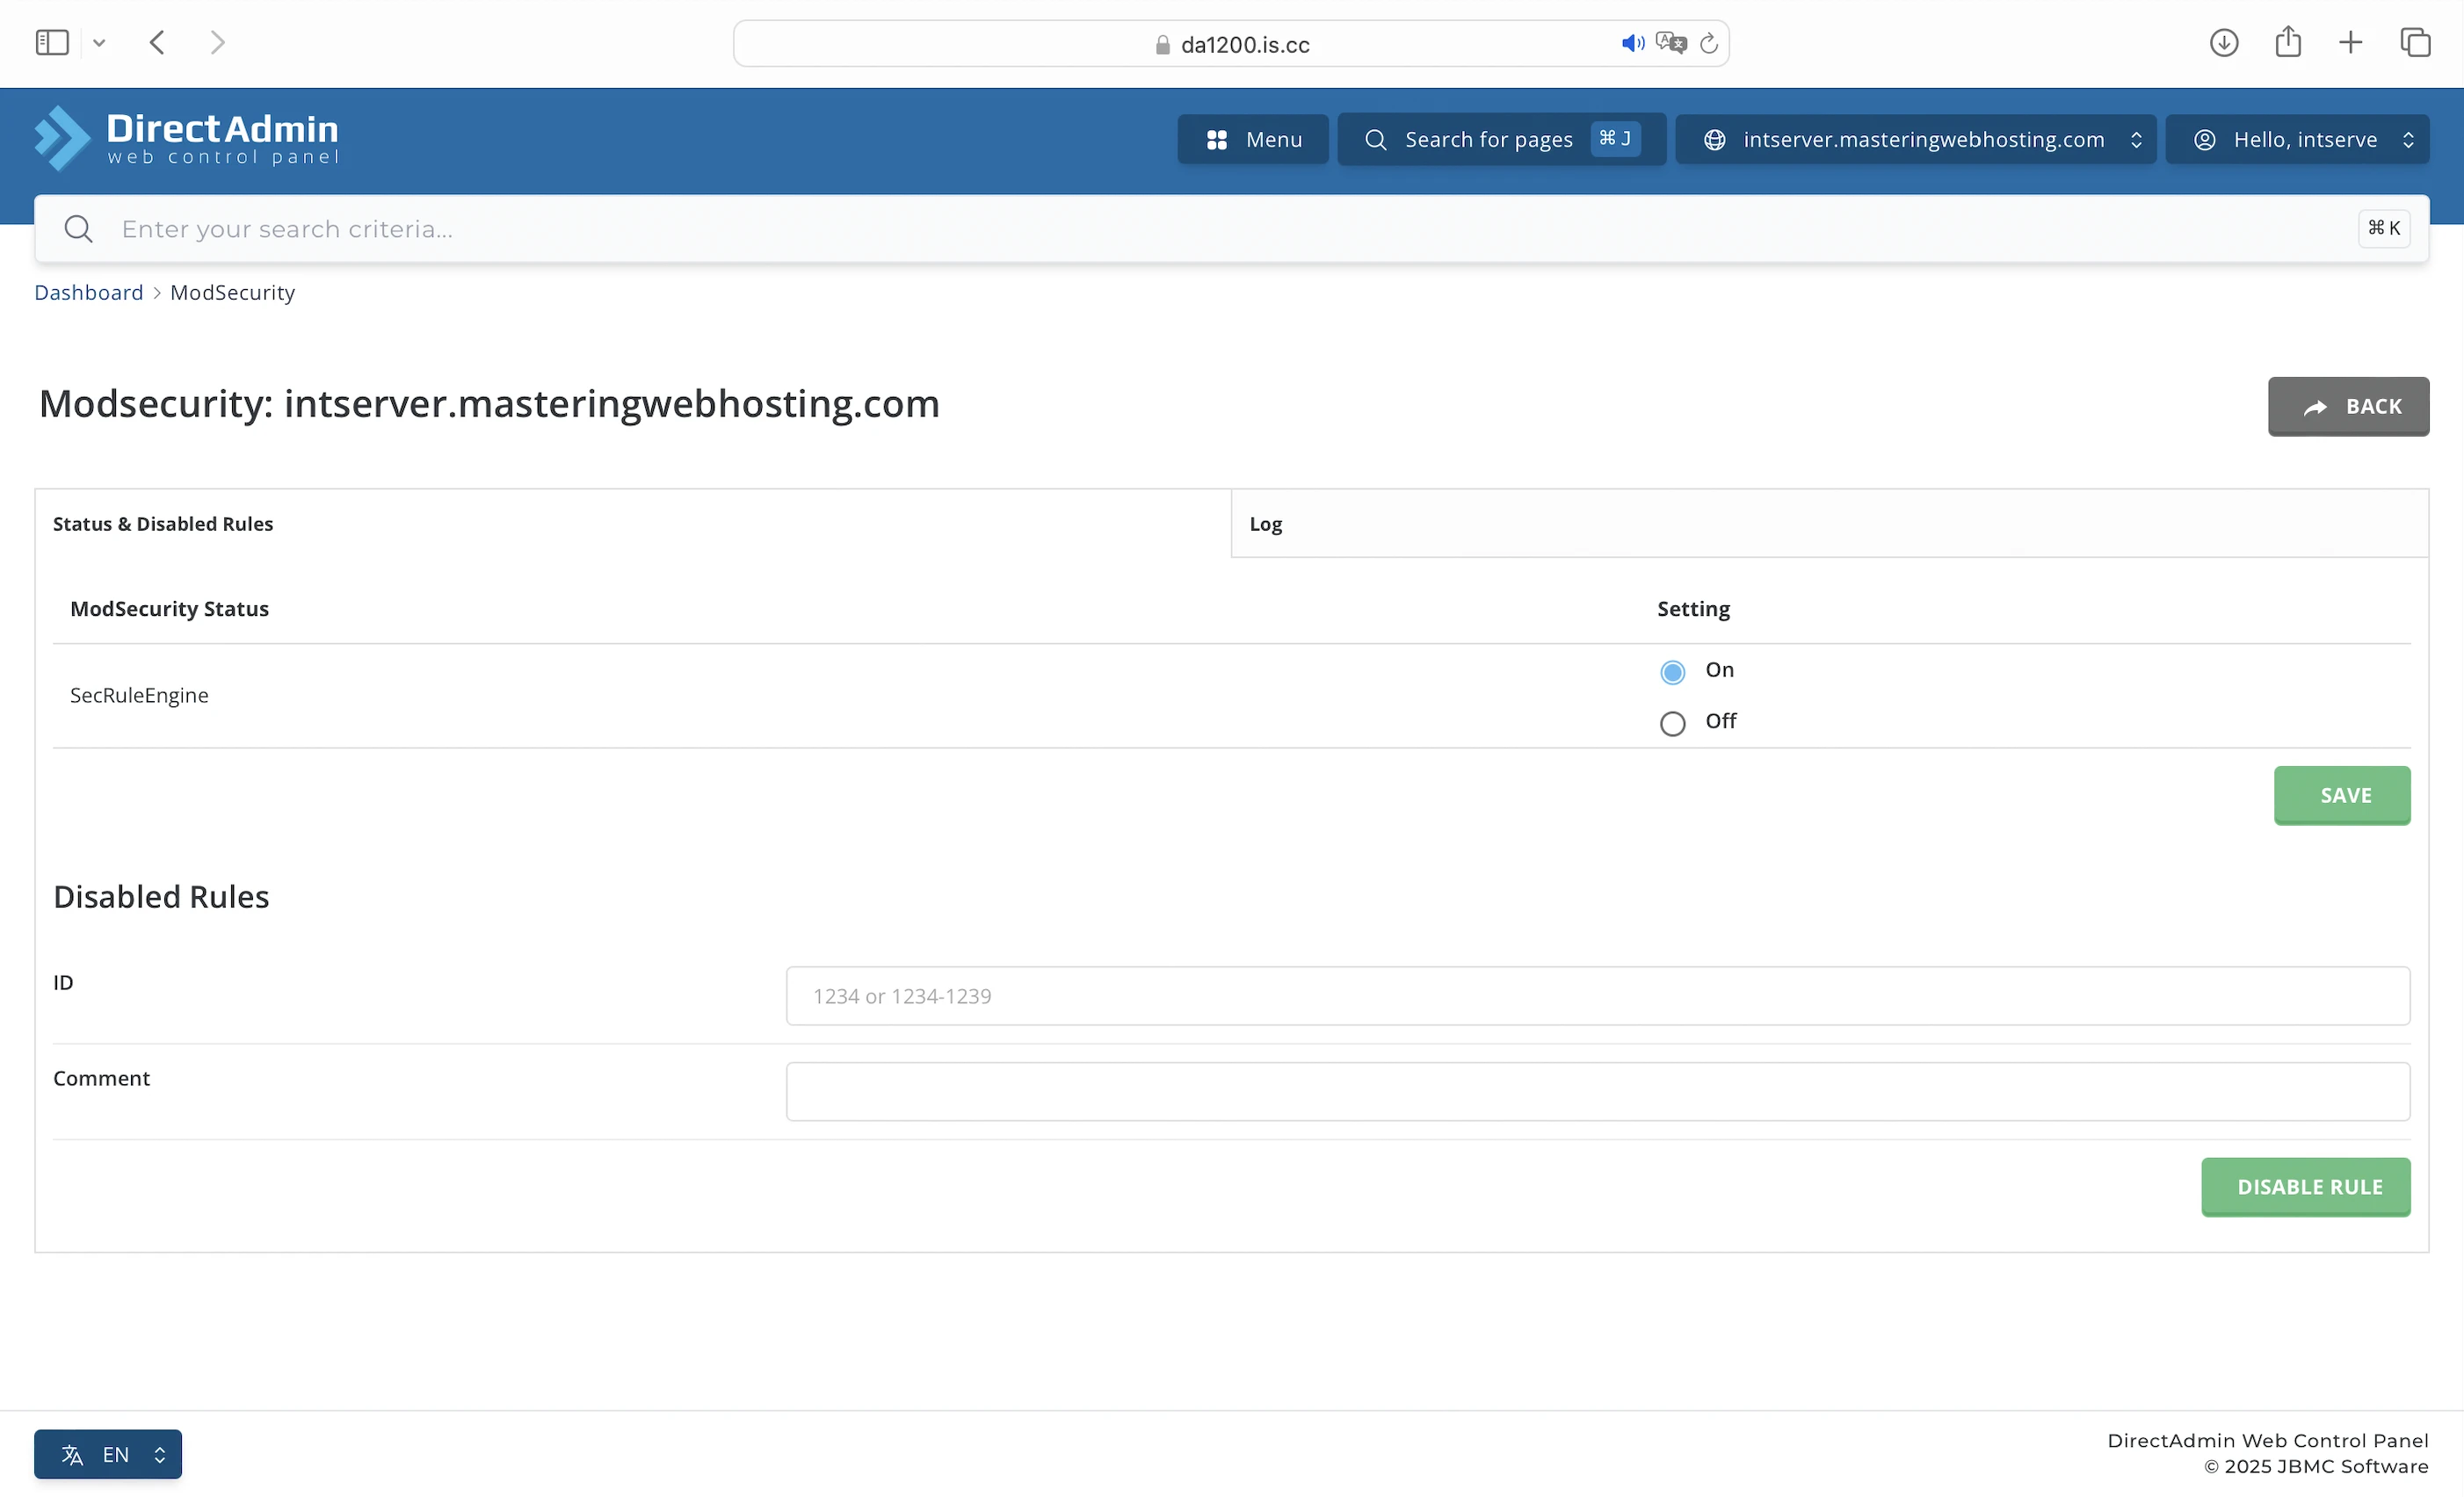
Task: Click the DISABLE RULE button
Action: [x=2305, y=1186]
